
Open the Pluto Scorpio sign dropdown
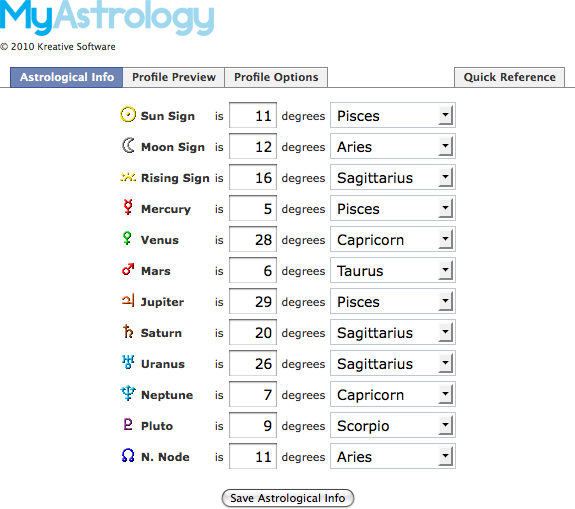point(393,425)
